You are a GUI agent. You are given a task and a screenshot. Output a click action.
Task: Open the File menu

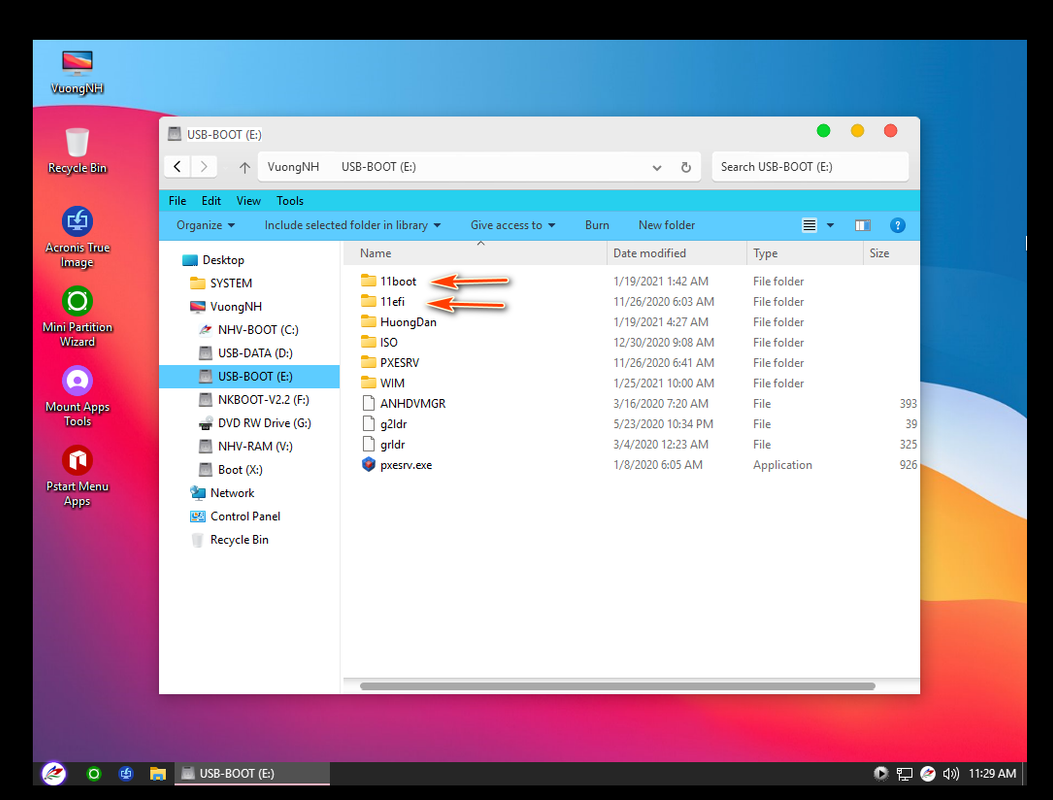tap(177, 201)
